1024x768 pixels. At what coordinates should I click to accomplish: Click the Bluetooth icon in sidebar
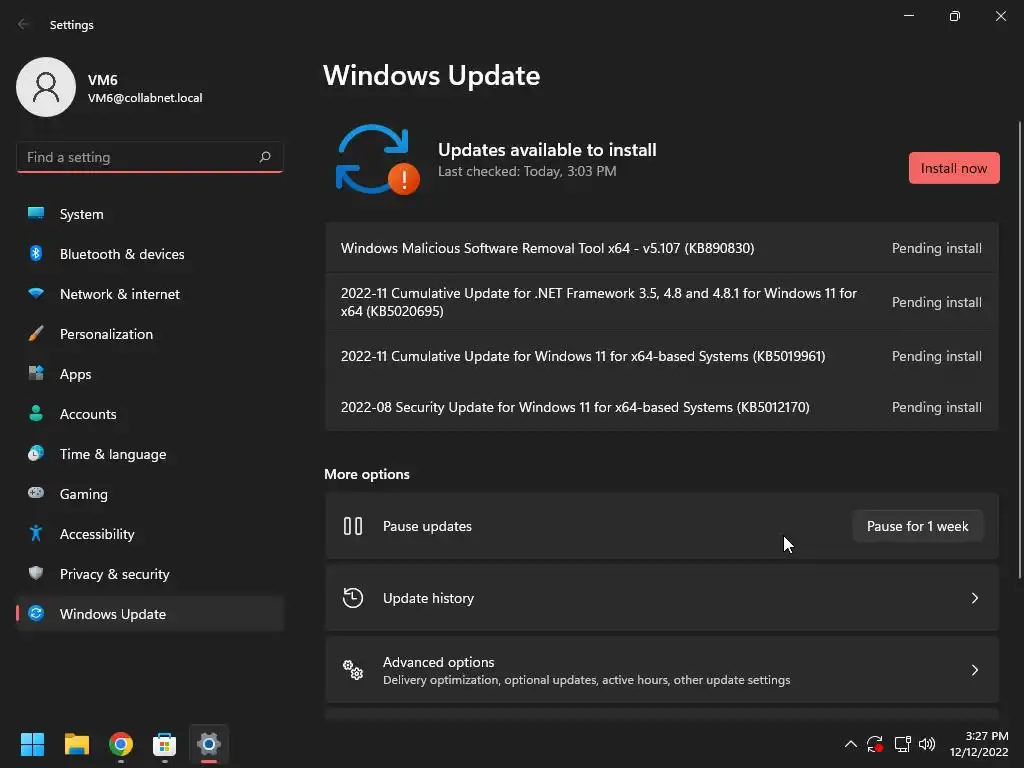[x=36, y=253]
